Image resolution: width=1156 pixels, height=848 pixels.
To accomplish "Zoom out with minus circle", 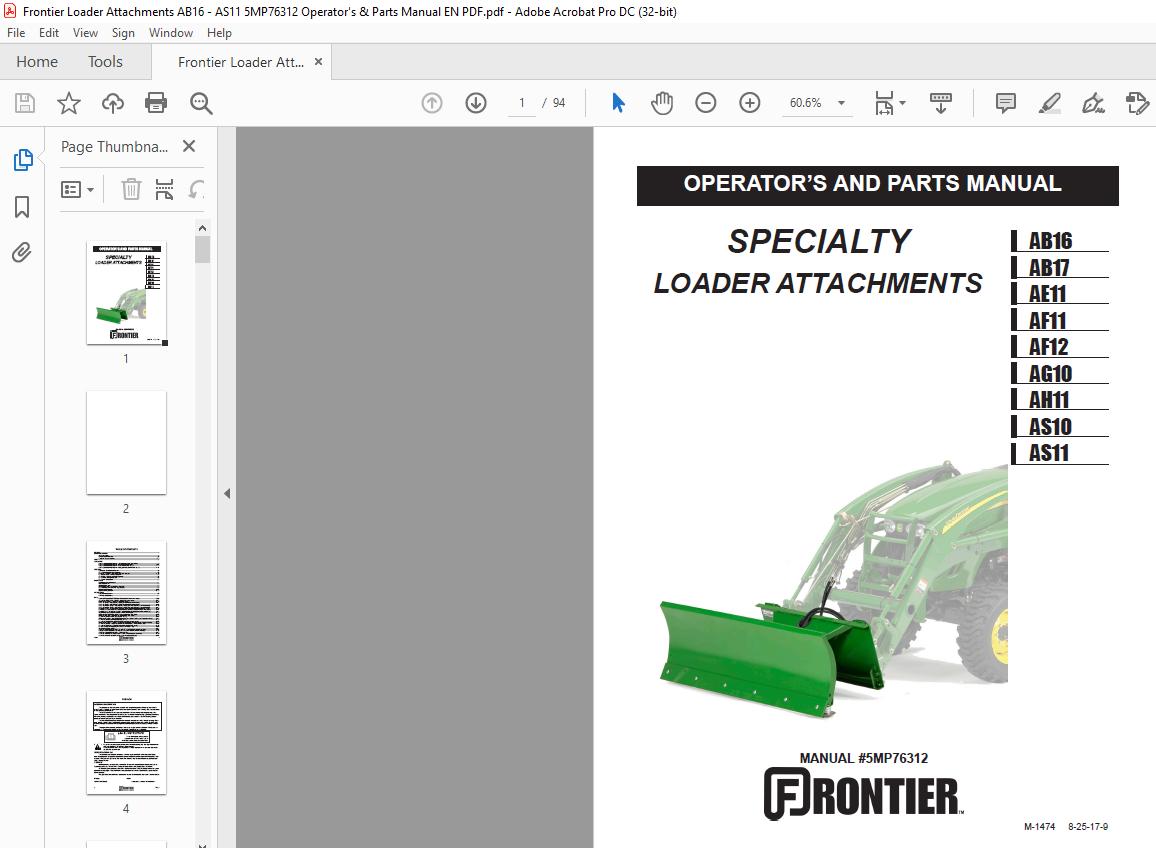I will pyautogui.click(x=706, y=102).
